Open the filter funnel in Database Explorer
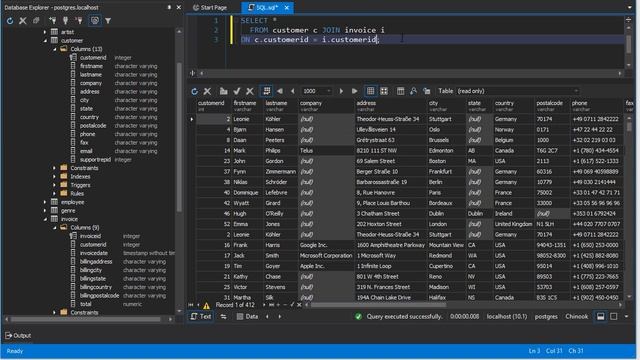This screenshot has height=360, width=640. coord(108,20)
